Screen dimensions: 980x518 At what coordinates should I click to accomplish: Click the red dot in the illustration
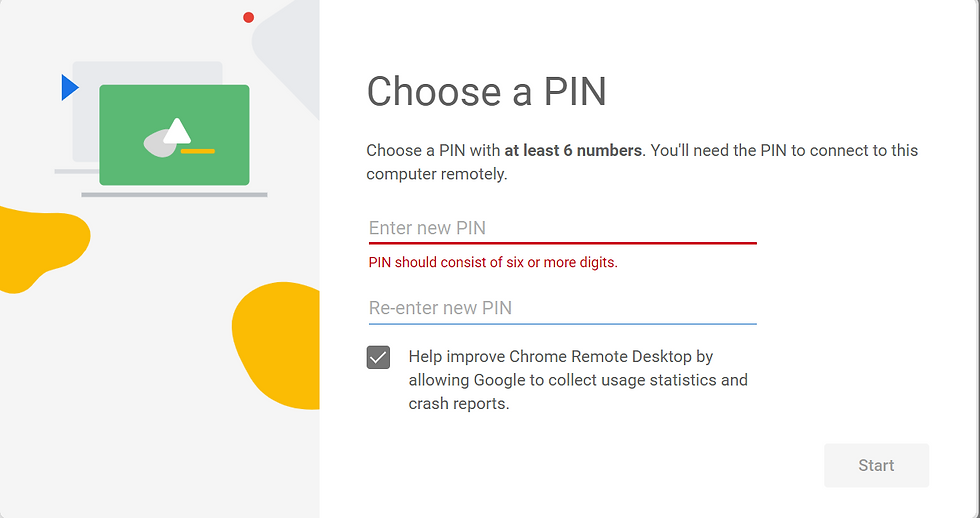[248, 17]
